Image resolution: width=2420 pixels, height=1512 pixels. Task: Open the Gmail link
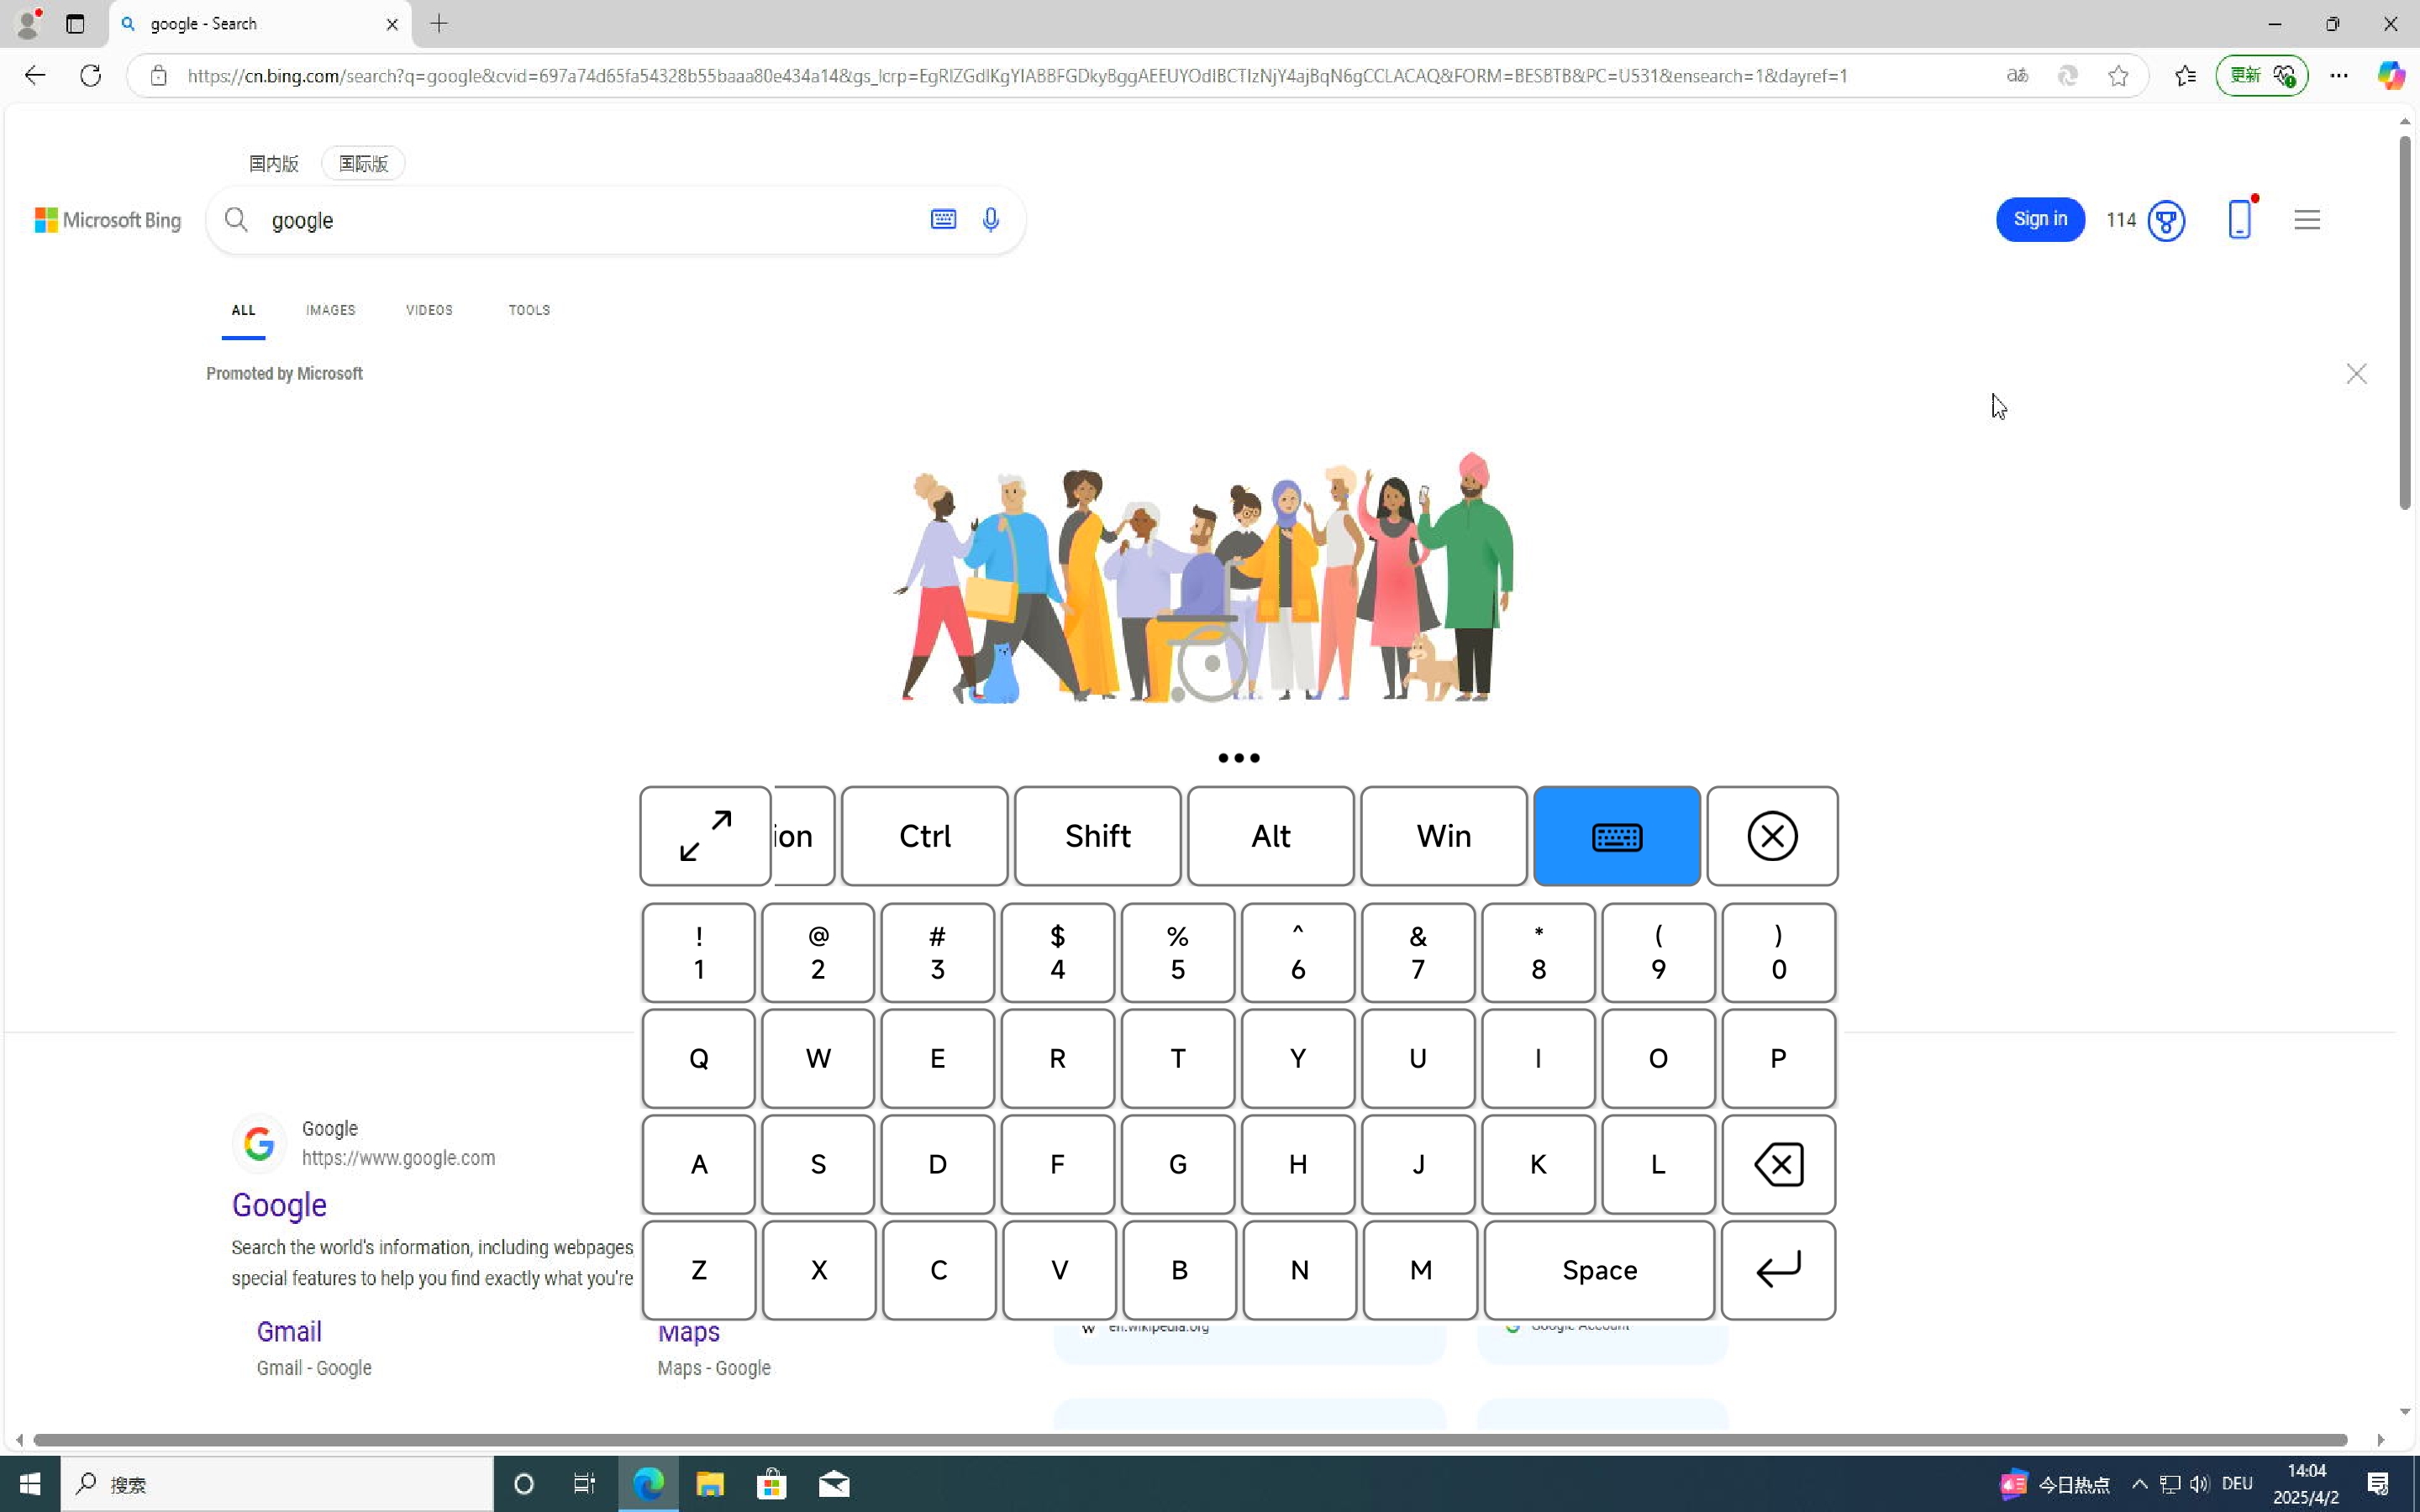pos(289,1332)
